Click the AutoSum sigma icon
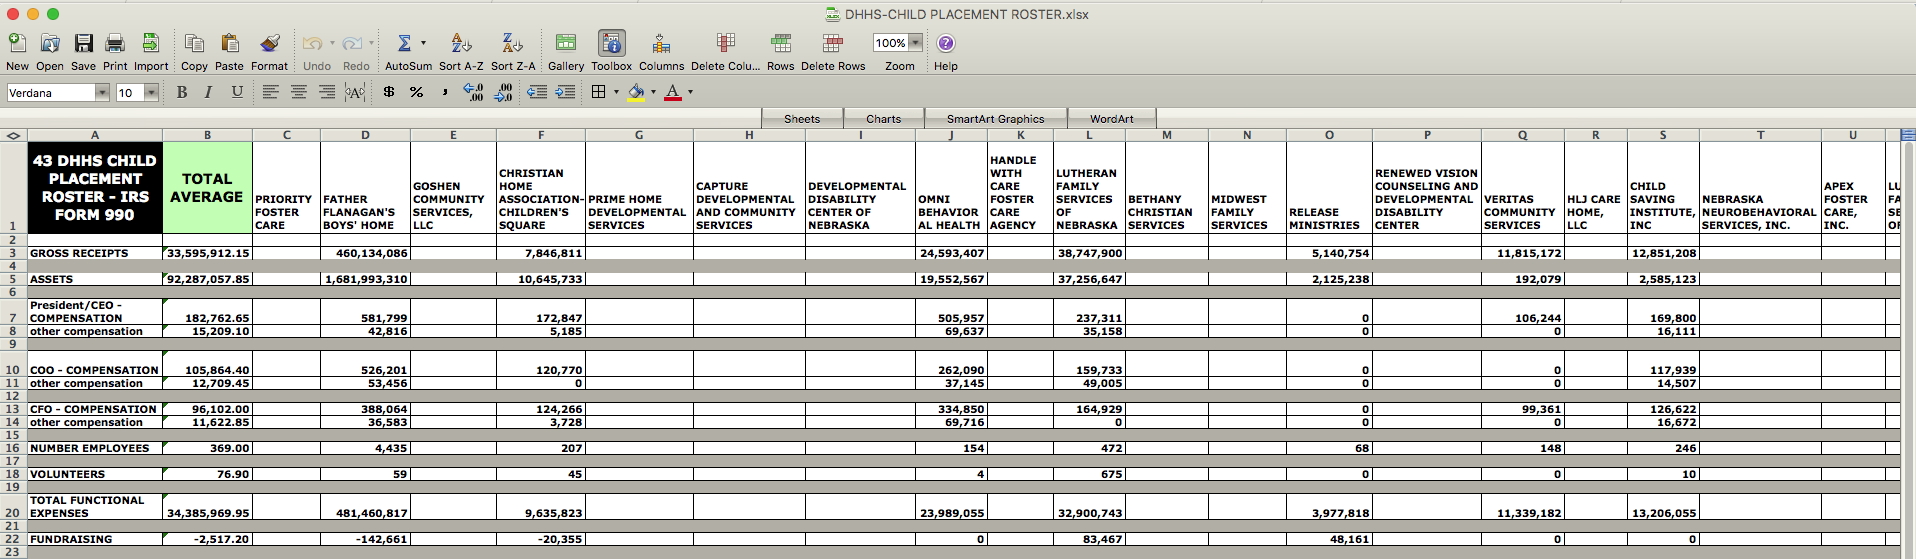The image size is (1916, 559). point(404,43)
